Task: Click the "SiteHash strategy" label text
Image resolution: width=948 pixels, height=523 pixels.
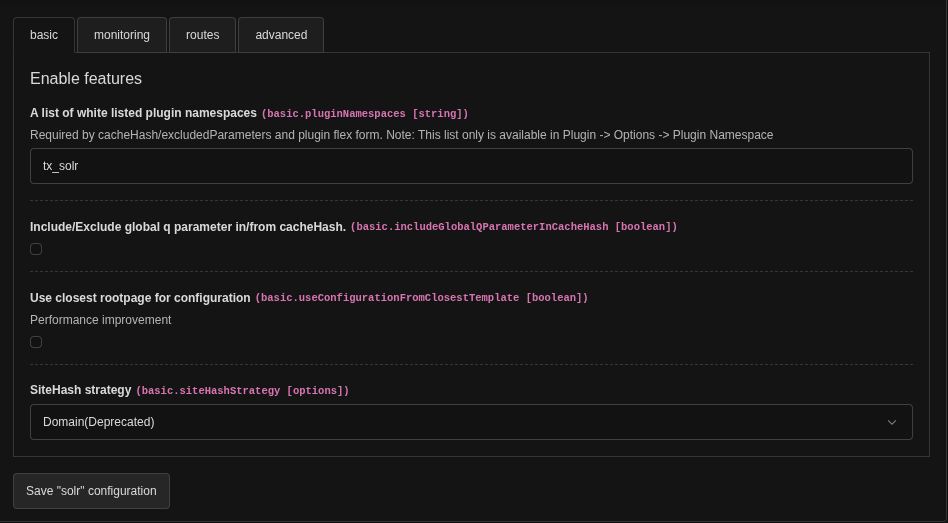Action: pyautogui.click(x=80, y=390)
